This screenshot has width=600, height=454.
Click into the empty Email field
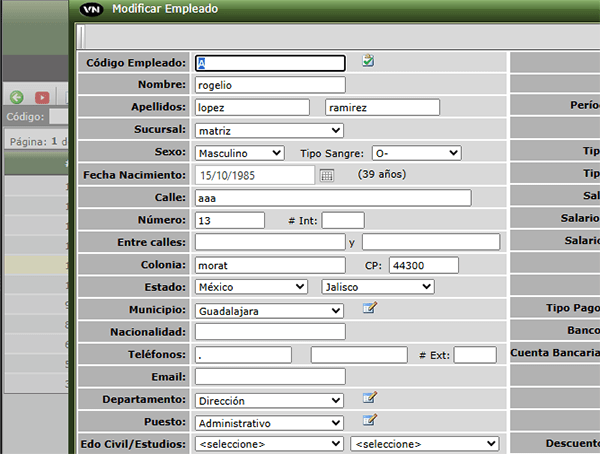point(270,377)
